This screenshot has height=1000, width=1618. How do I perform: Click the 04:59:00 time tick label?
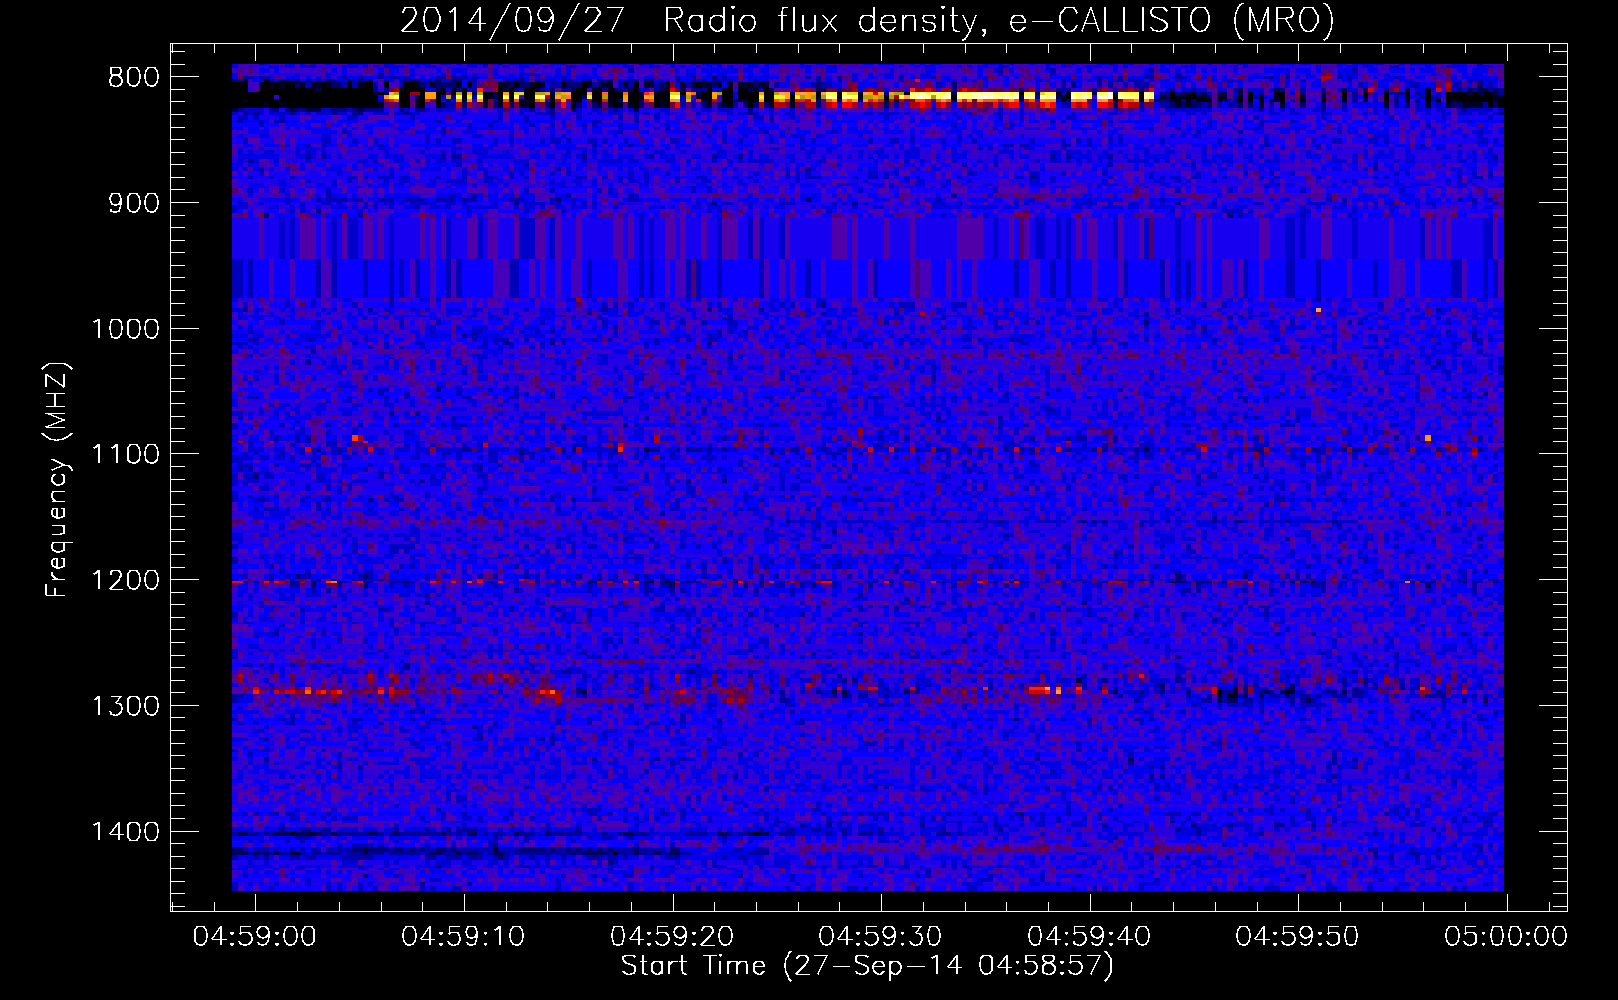[x=254, y=937]
